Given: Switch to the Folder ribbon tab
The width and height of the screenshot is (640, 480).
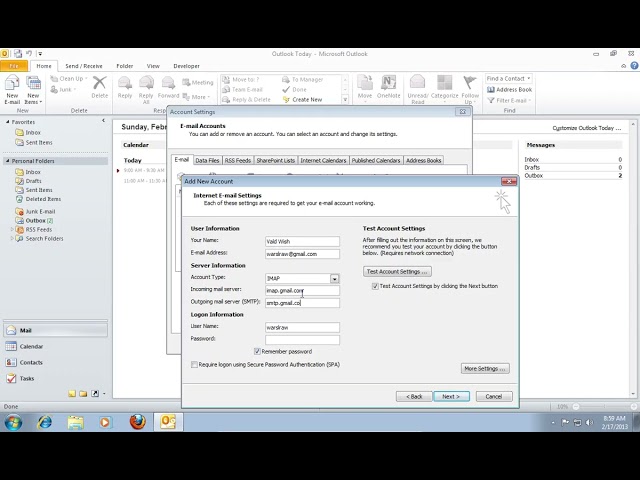Looking at the screenshot, I should tap(124, 66).
